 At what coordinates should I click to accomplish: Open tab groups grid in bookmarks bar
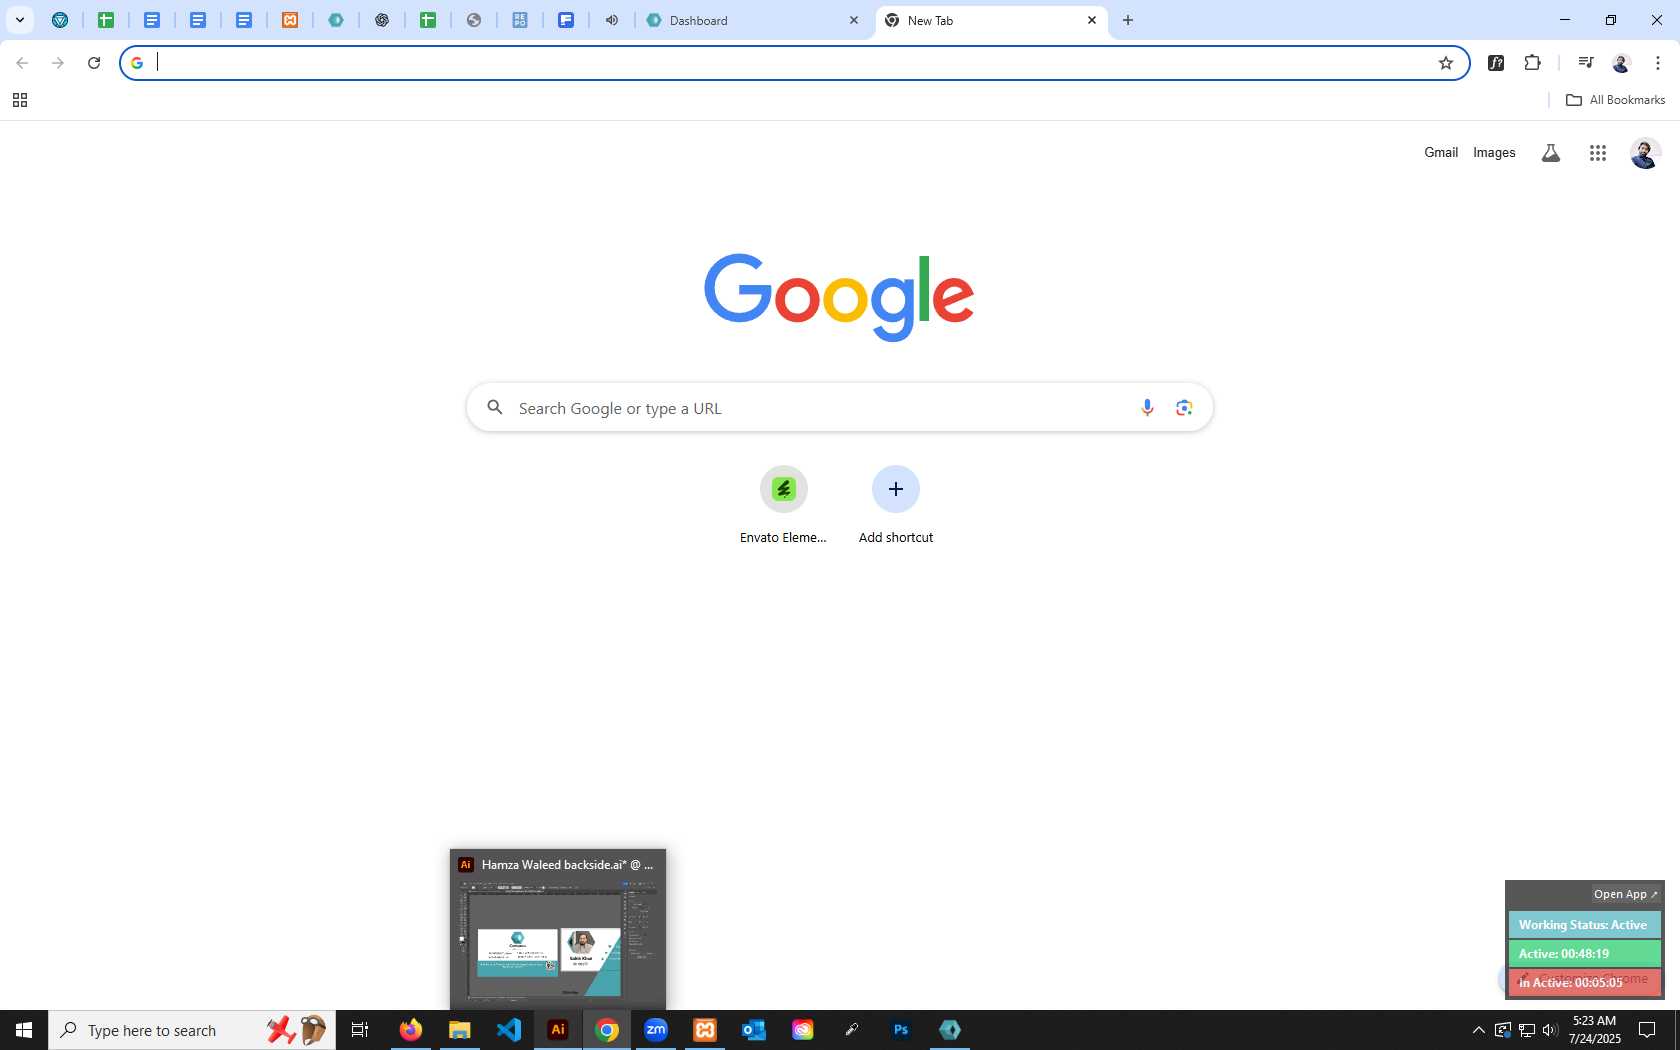click(19, 100)
